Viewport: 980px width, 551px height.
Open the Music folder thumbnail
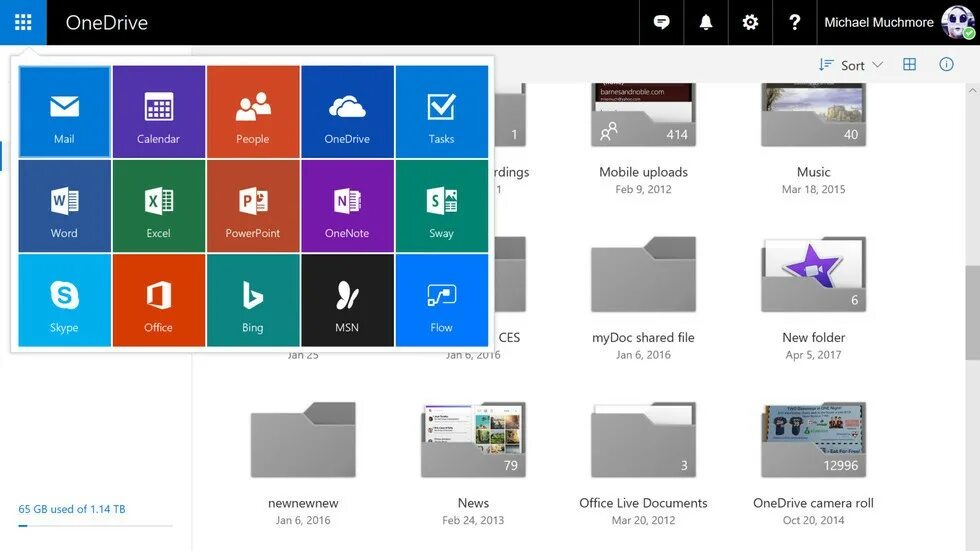(x=813, y=115)
